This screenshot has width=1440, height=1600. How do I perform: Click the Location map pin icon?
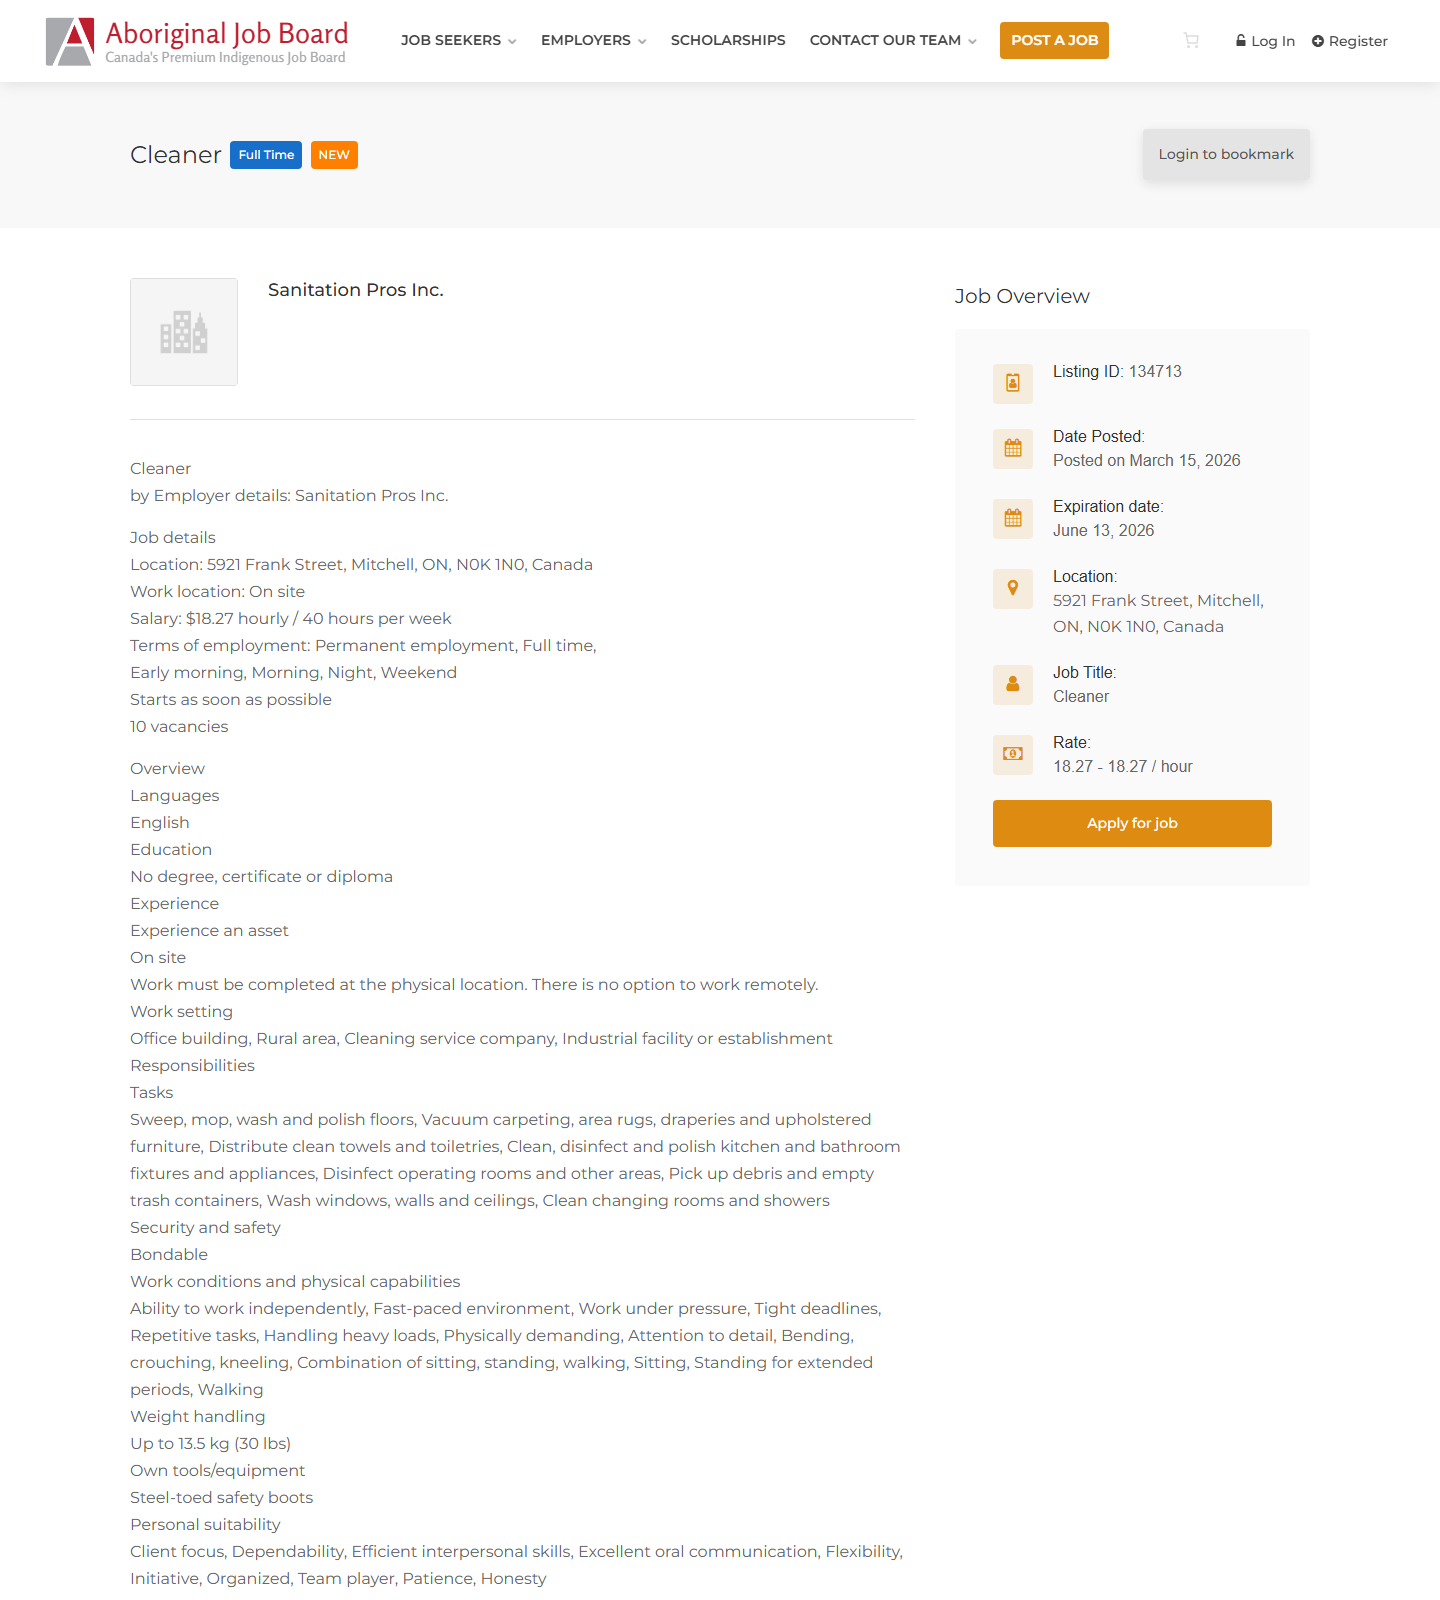click(x=1012, y=588)
